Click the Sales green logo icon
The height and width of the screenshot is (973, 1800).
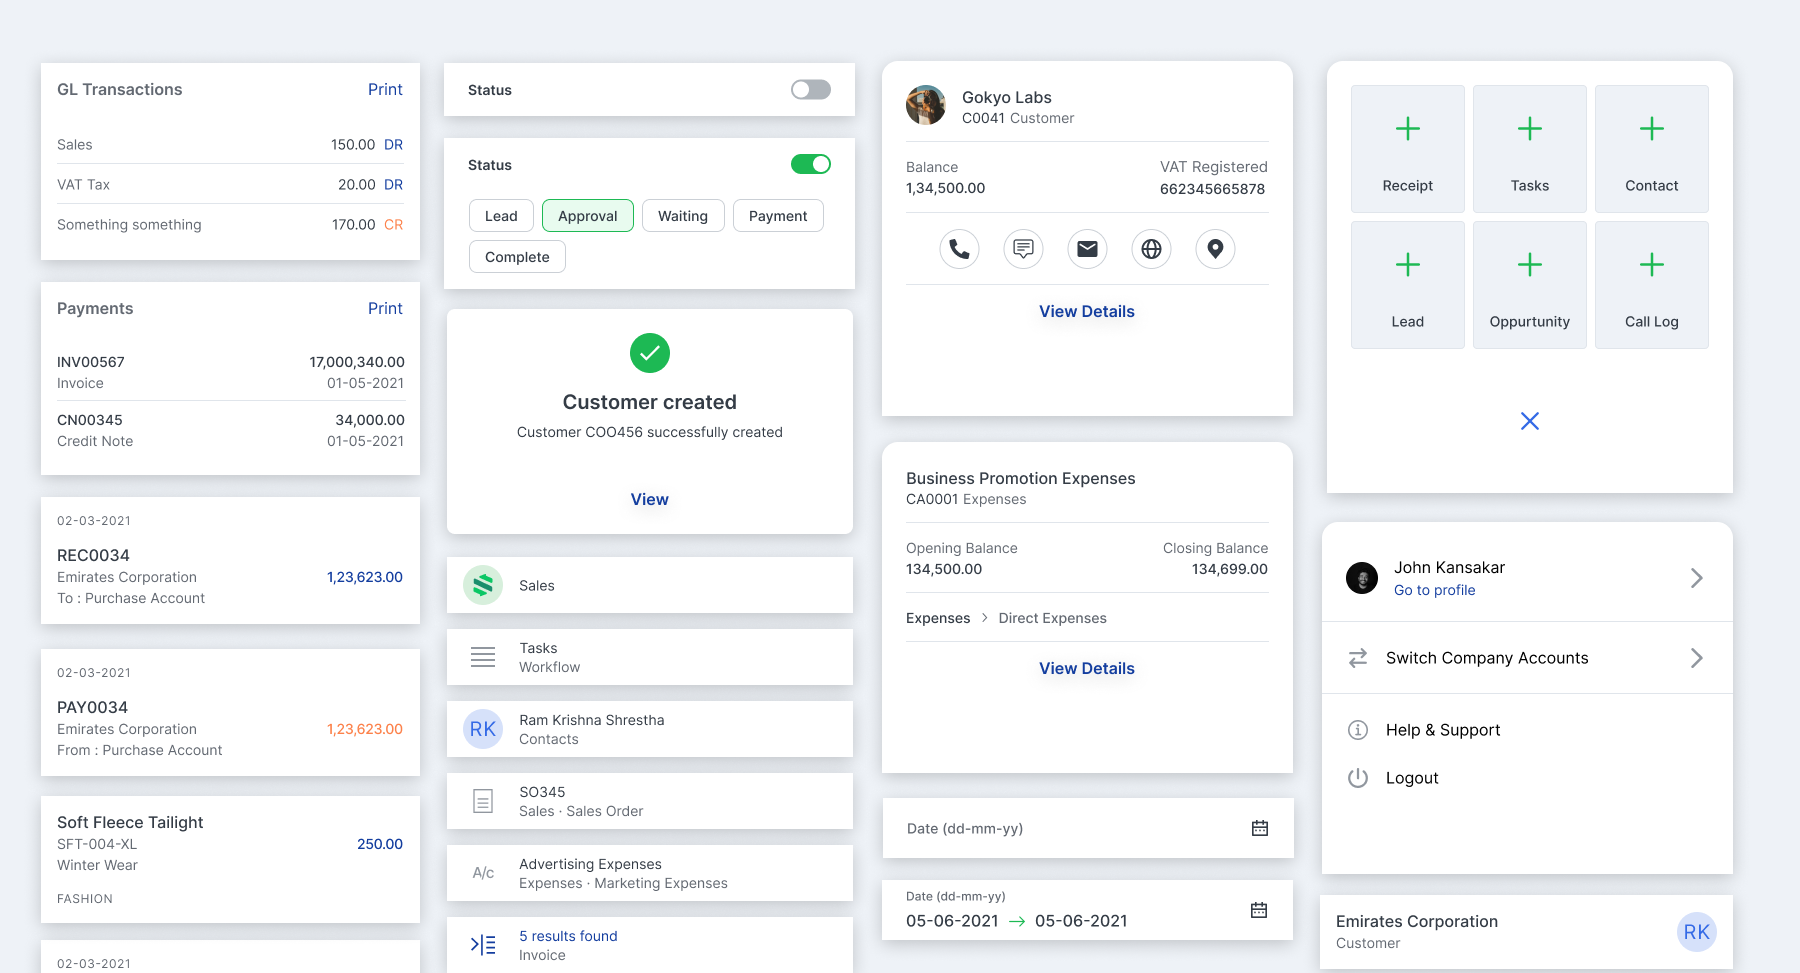(x=483, y=585)
